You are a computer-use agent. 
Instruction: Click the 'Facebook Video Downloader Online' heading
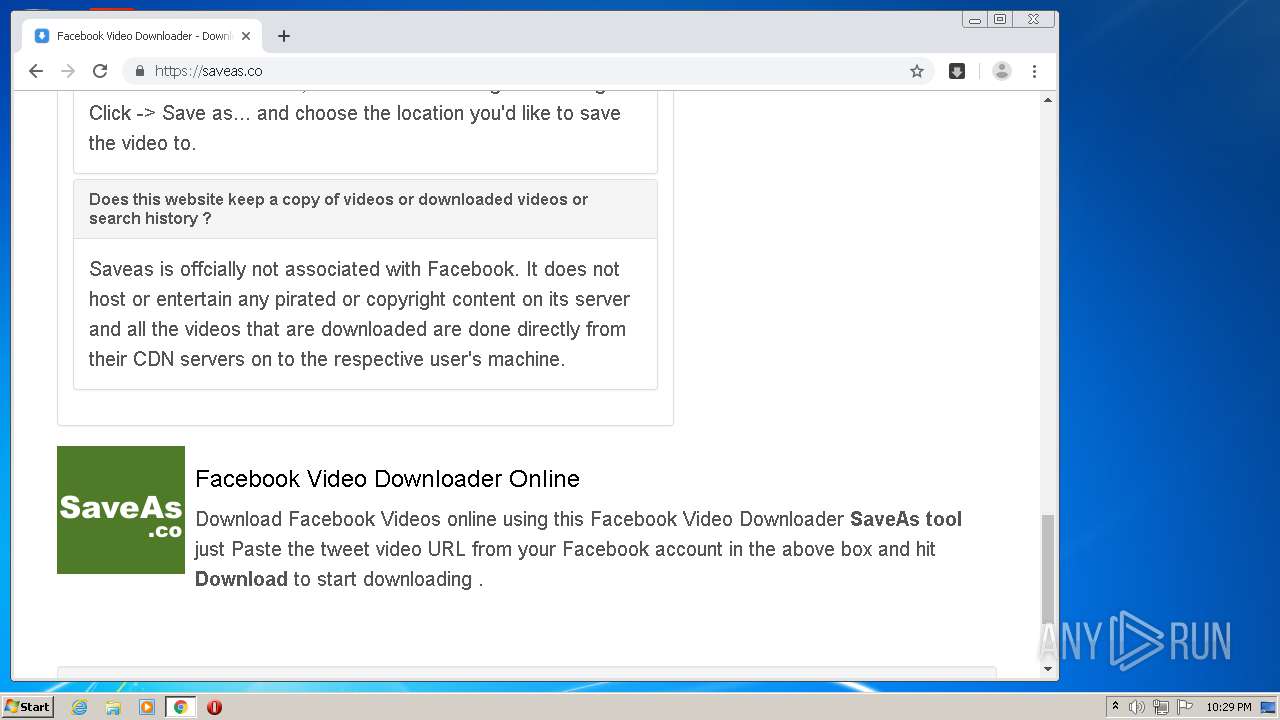(387, 479)
